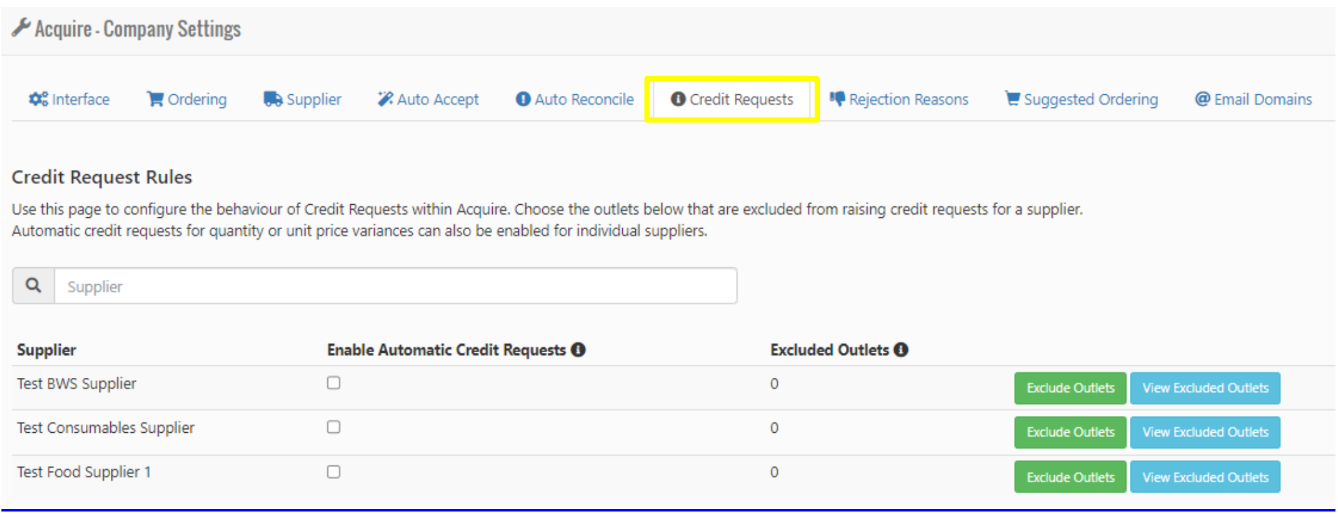Click Exclude Outlets for Test BWS Supplier
Image resolution: width=1338 pixels, height=517 pixels.
coord(1070,388)
